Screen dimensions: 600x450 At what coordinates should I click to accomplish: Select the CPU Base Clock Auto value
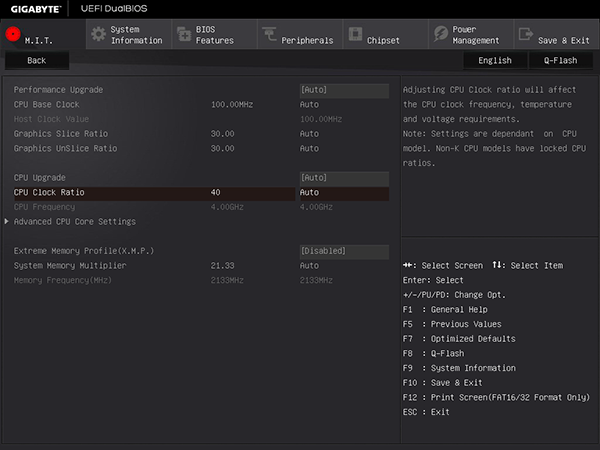click(310, 104)
